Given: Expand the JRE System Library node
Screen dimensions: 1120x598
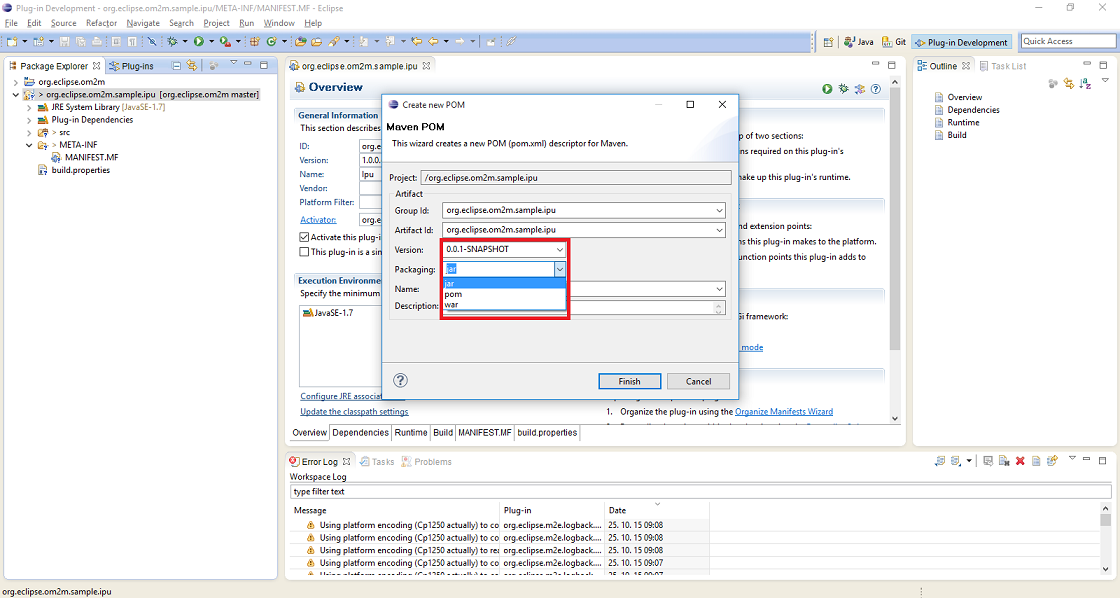Looking at the screenshot, I should (x=29, y=107).
